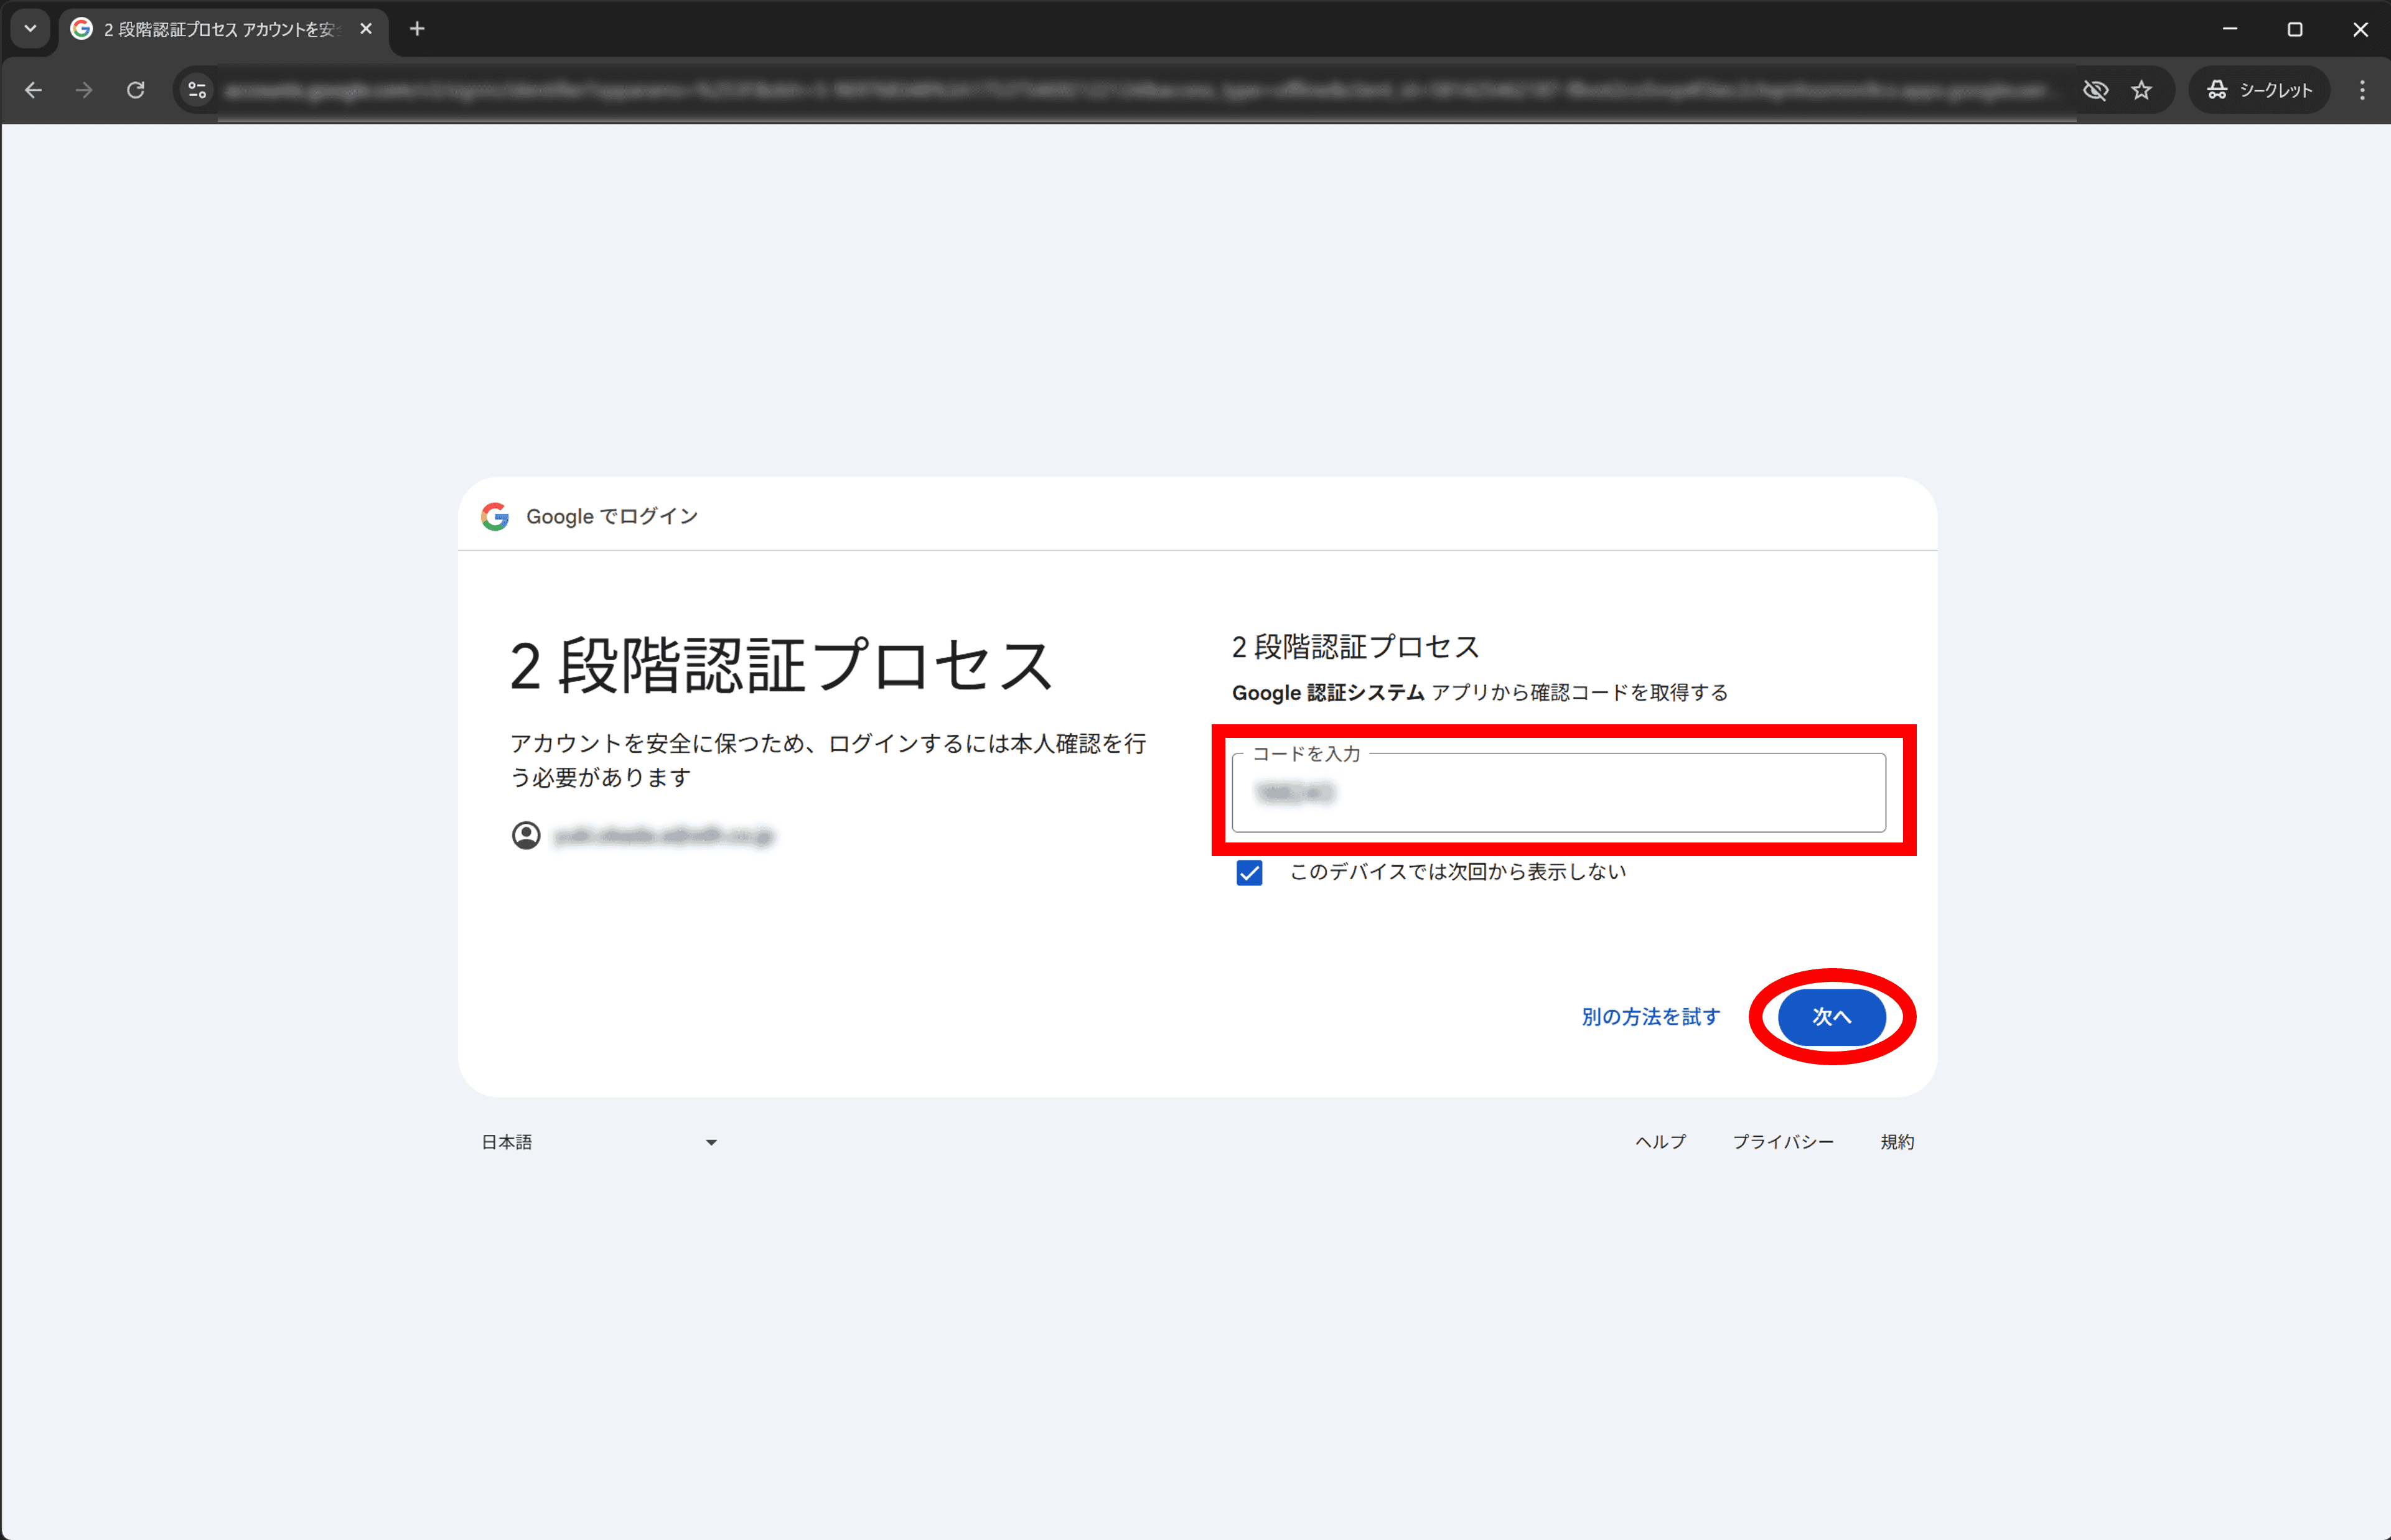2391x1540 pixels.
Task: Open the ヘルプ link
Action: [x=1660, y=1142]
